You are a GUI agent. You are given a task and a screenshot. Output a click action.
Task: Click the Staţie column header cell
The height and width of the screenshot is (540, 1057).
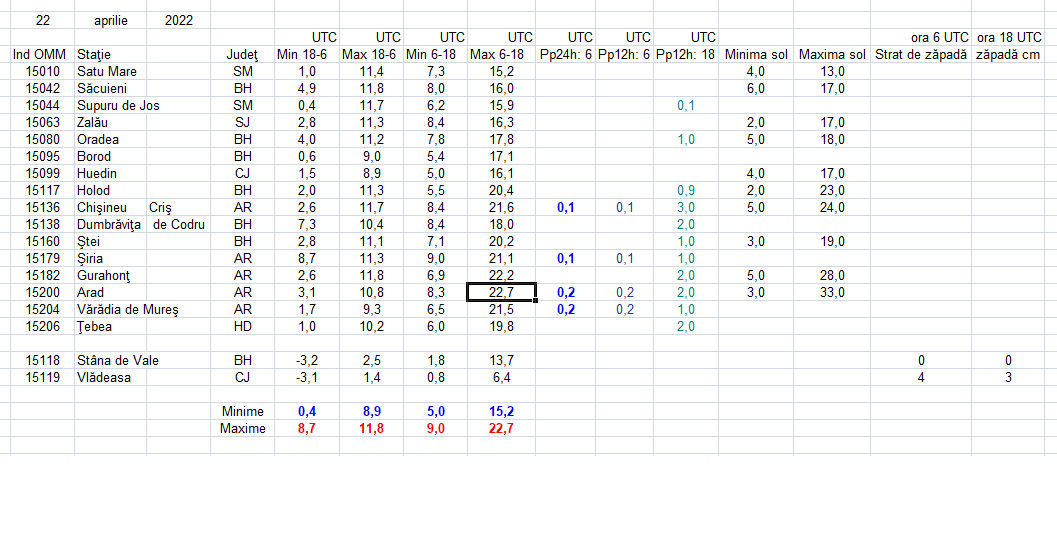(x=111, y=55)
